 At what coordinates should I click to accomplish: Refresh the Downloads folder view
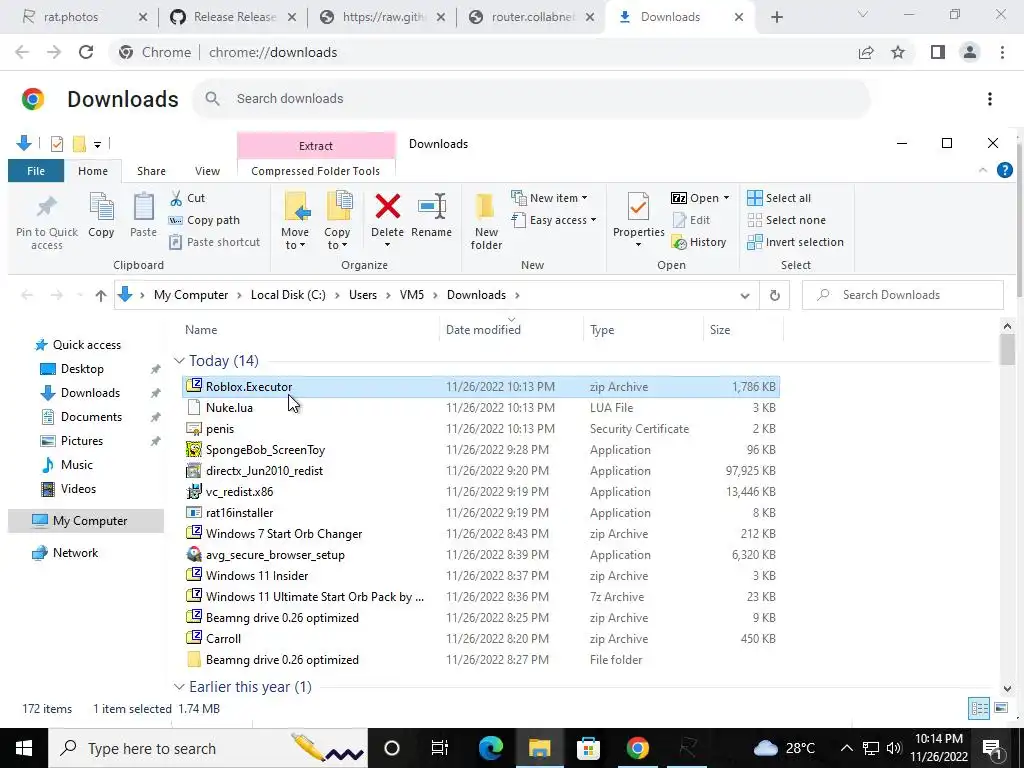pyautogui.click(x=775, y=295)
